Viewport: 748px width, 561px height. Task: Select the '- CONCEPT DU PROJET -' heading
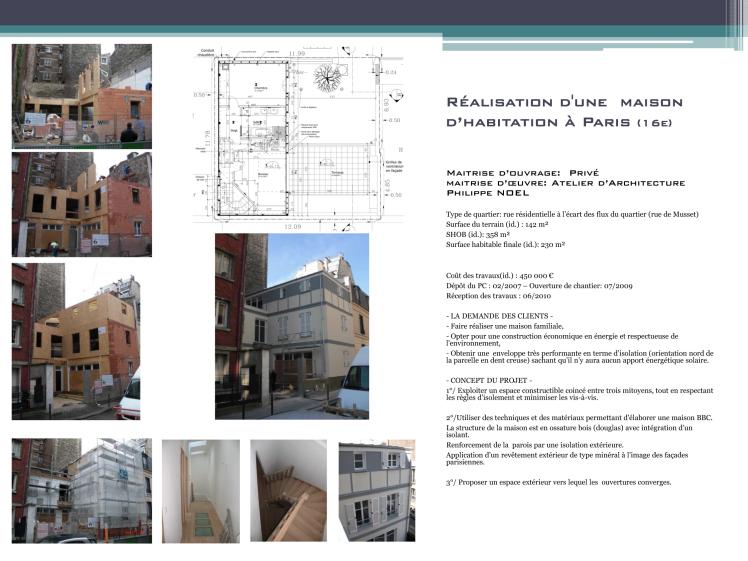click(489, 380)
